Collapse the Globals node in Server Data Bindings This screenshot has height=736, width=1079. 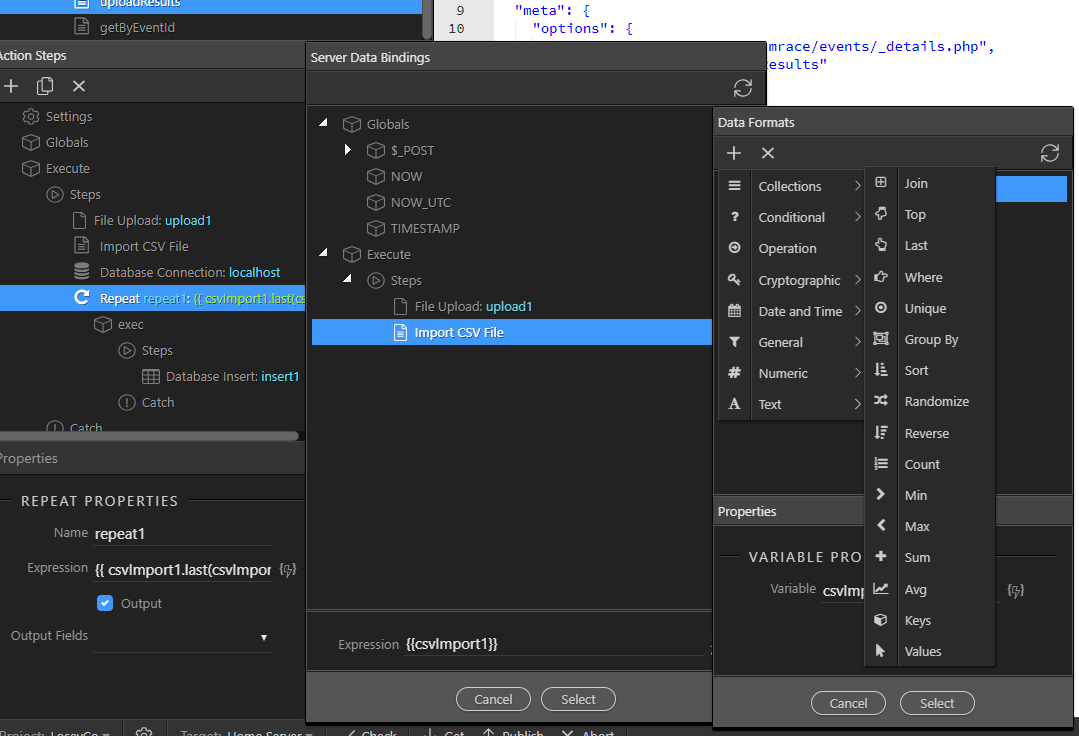click(x=323, y=124)
